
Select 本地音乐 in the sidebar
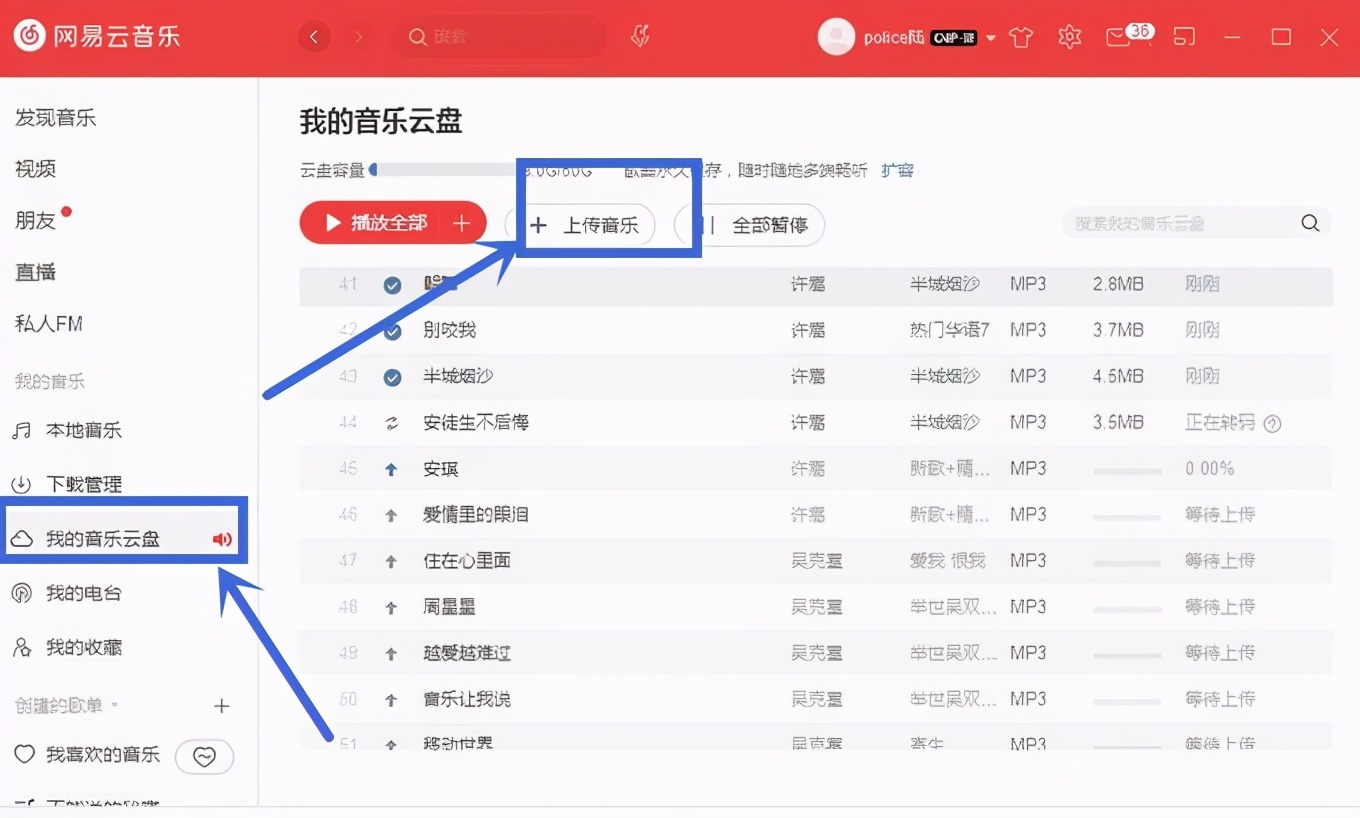coord(80,430)
